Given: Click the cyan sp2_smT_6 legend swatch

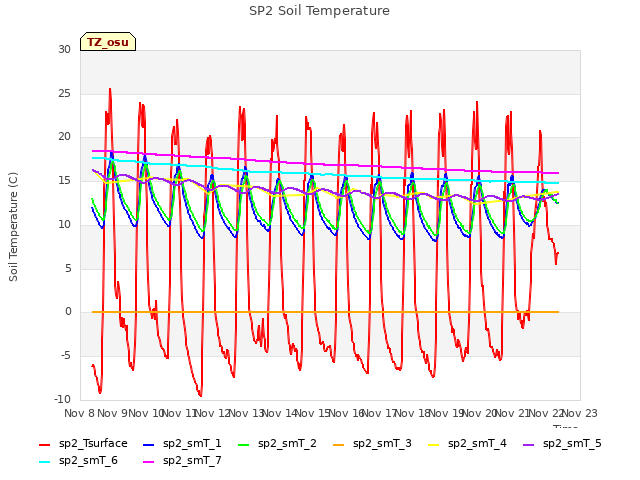Looking at the screenshot, I should (x=44, y=462).
